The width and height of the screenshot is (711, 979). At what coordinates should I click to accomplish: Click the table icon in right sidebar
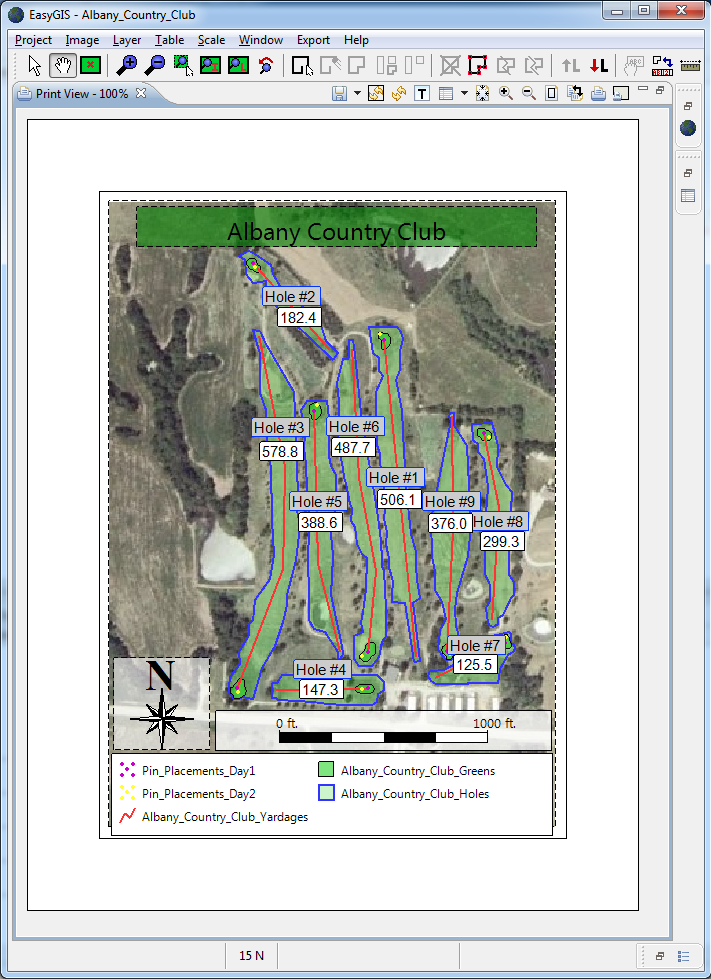click(x=688, y=195)
